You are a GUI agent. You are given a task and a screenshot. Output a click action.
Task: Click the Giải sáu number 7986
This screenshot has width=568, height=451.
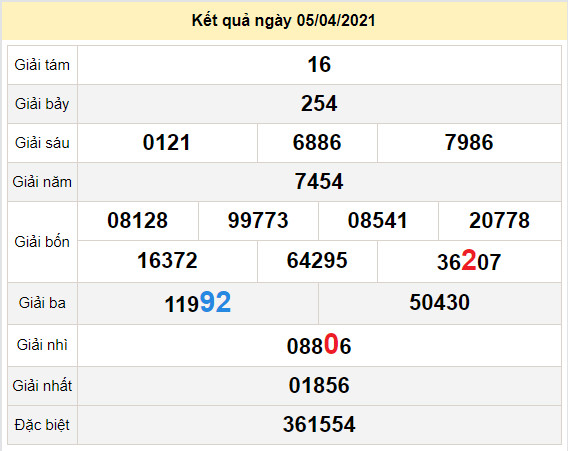coord(469,142)
